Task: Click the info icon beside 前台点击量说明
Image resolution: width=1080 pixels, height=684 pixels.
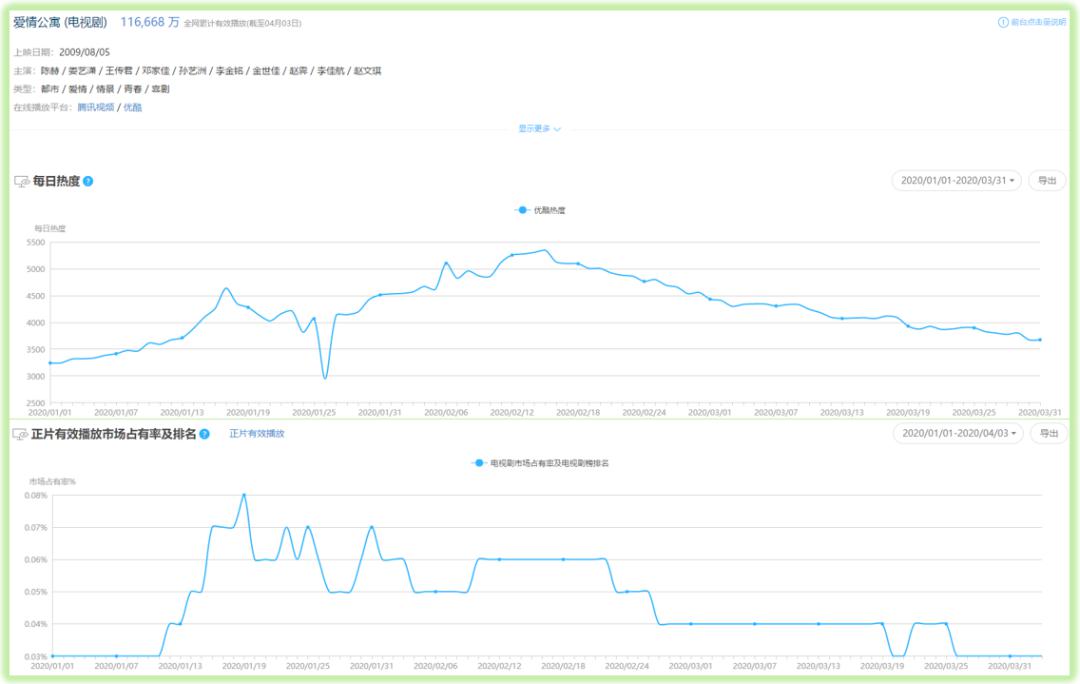Action: [x=1003, y=22]
